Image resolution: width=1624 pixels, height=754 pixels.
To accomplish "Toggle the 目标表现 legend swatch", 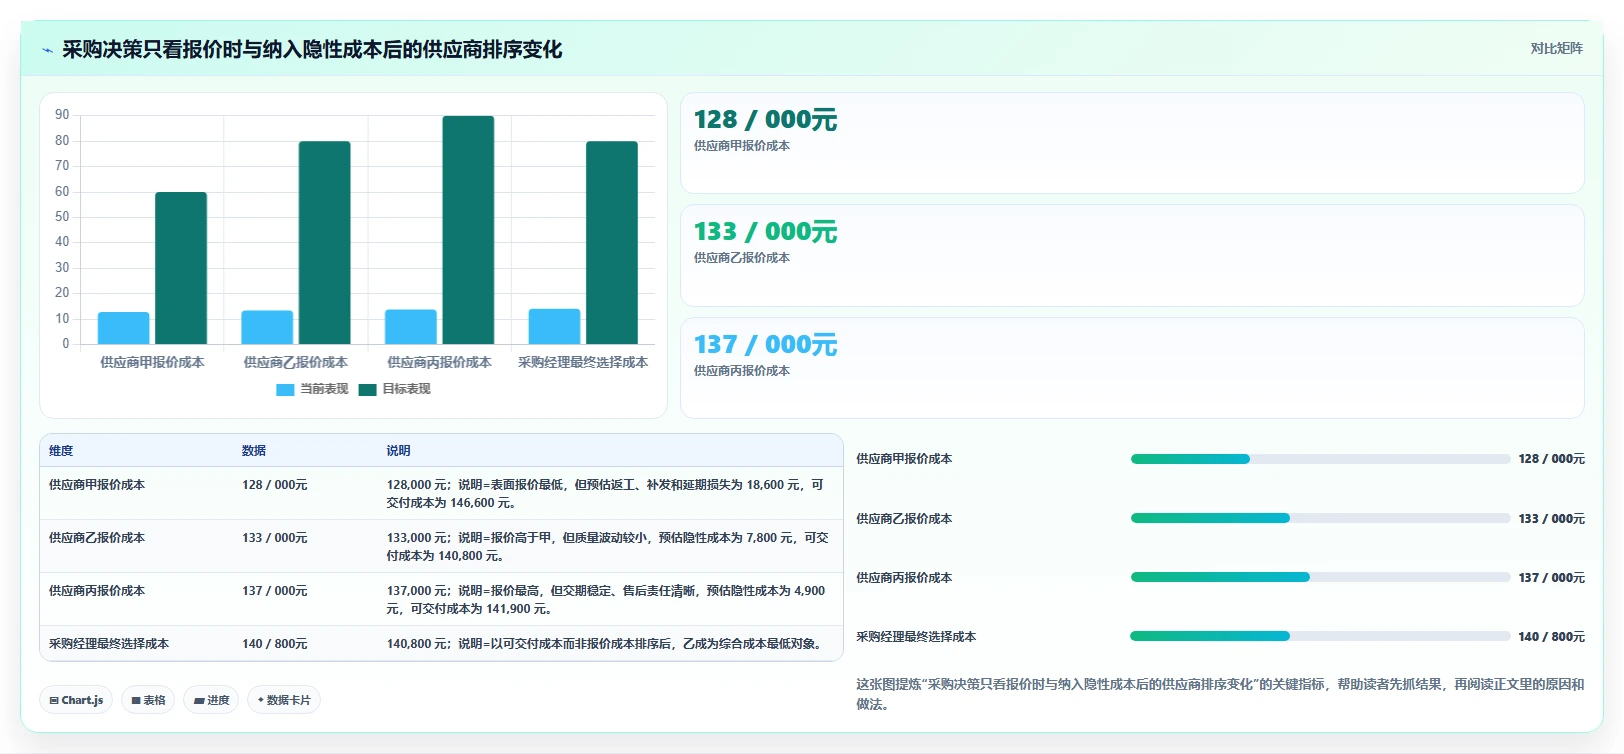I will 367,390.
